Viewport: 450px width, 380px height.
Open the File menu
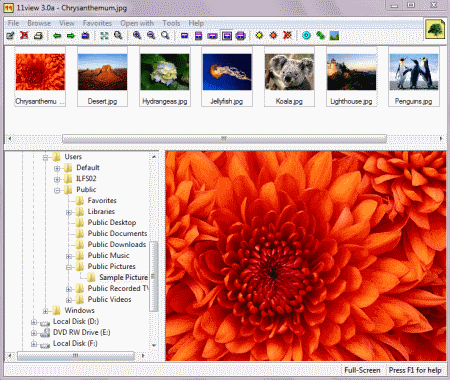point(13,23)
